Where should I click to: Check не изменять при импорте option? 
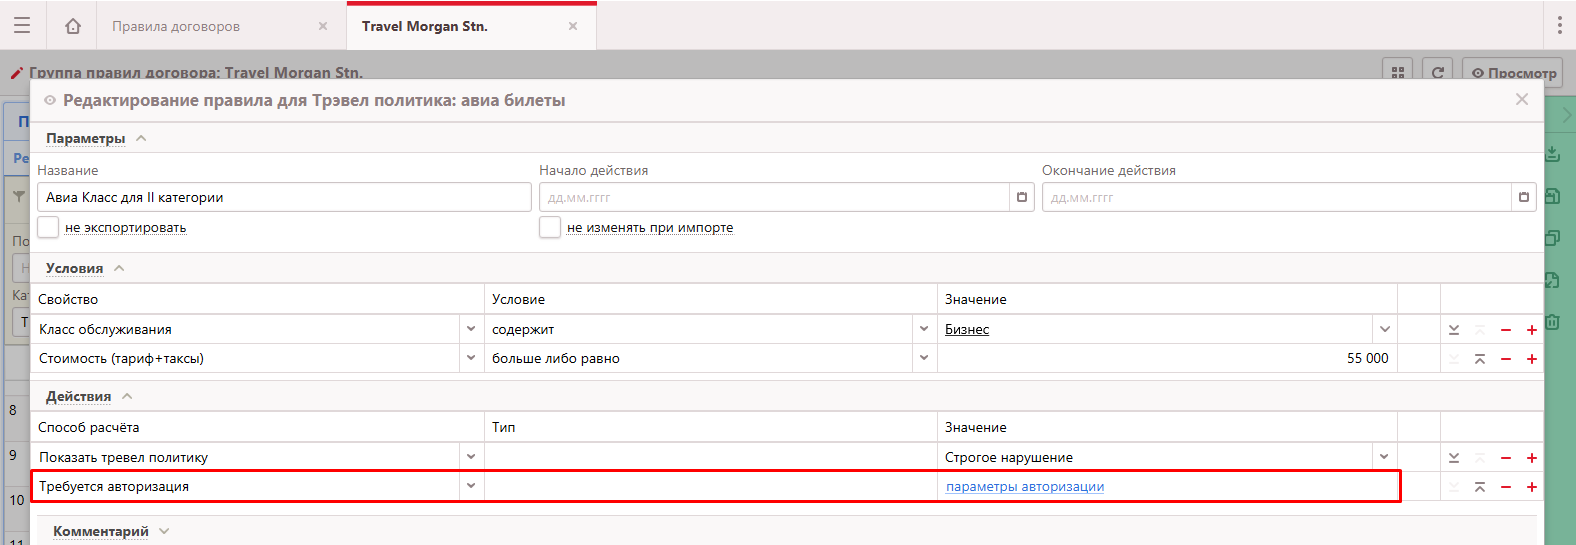[550, 227]
